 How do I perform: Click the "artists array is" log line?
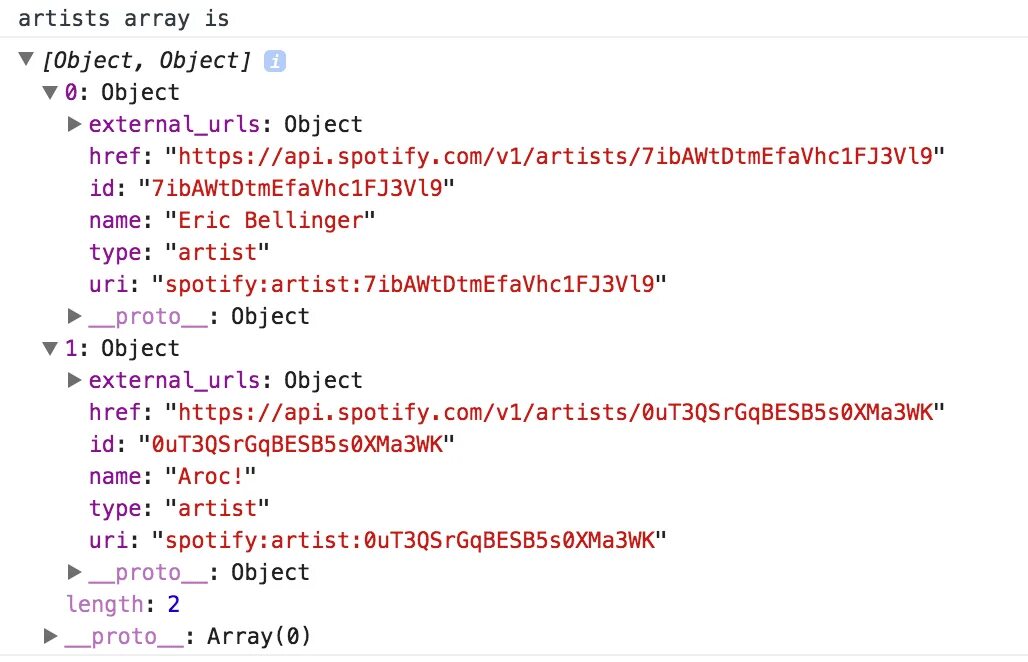coord(124,18)
